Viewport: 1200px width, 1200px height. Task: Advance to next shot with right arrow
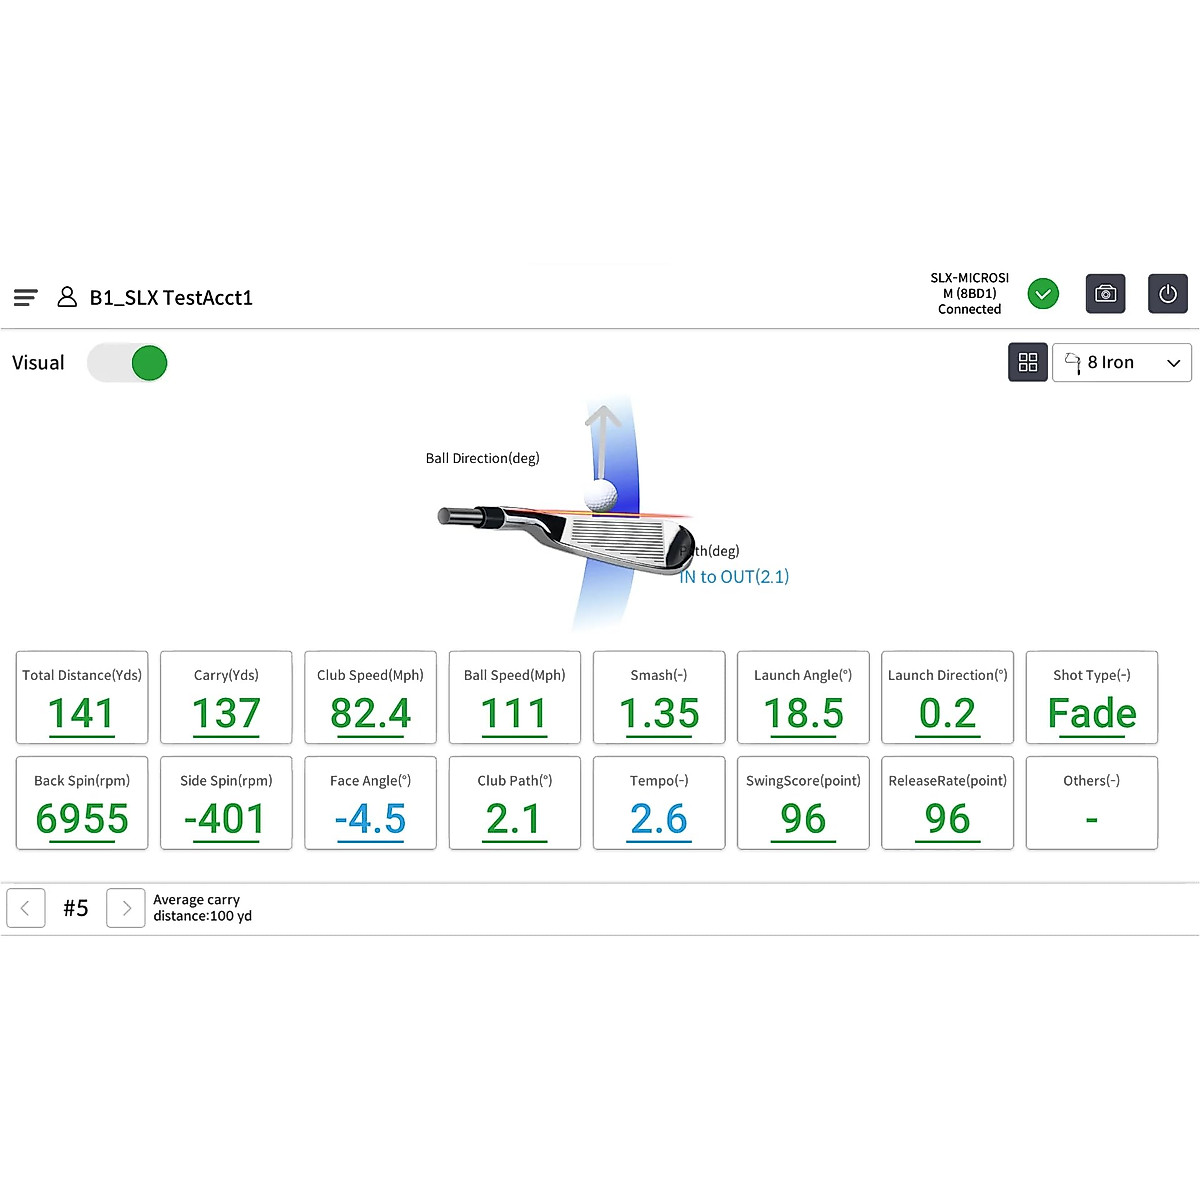tap(125, 908)
